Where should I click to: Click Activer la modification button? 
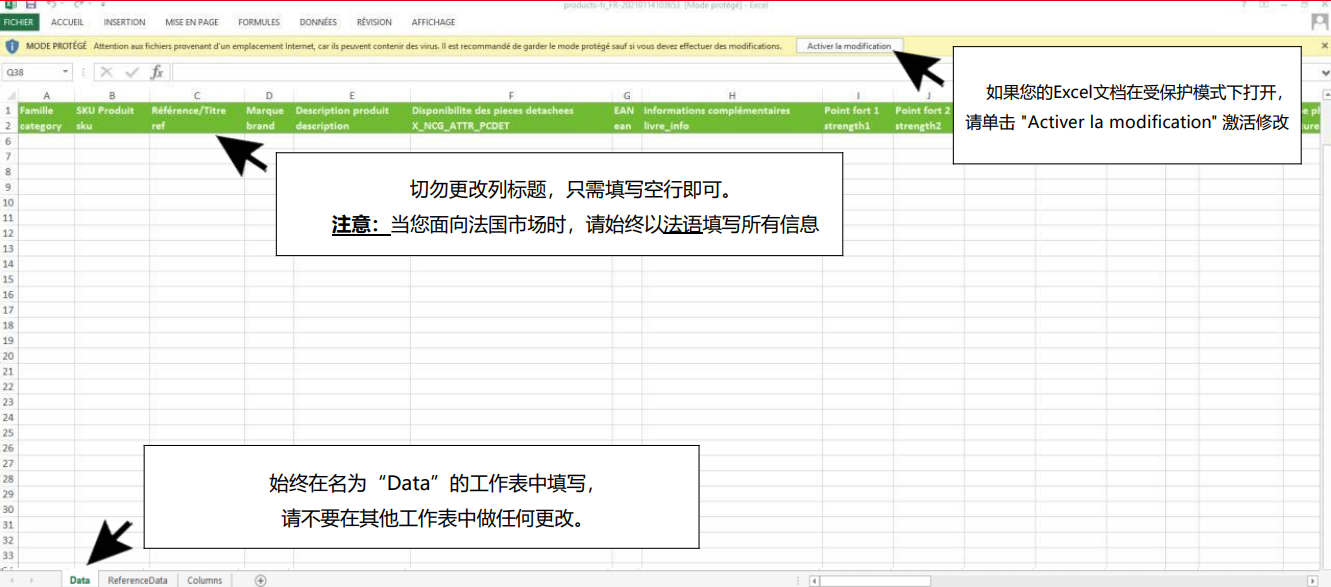[x=849, y=46]
